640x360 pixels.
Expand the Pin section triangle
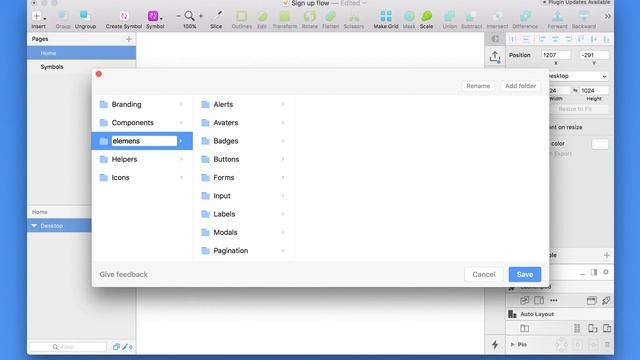(513, 344)
